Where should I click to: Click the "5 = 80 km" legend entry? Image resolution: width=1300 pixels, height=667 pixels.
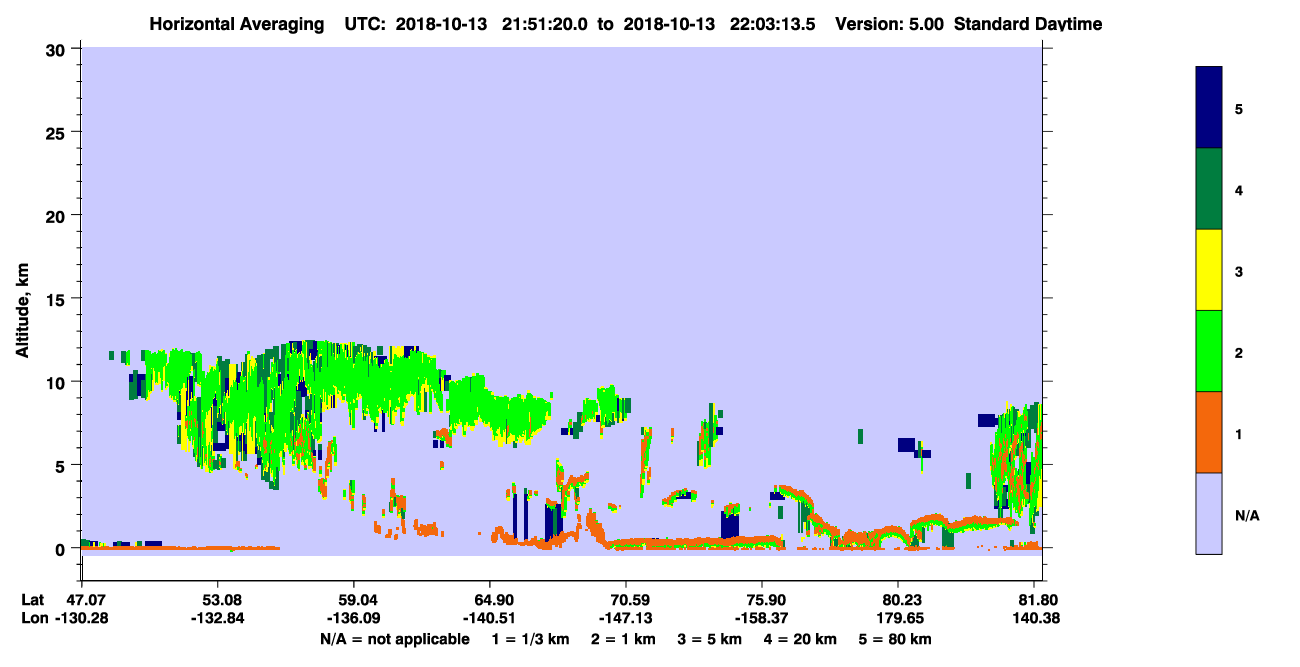[896, 639]
